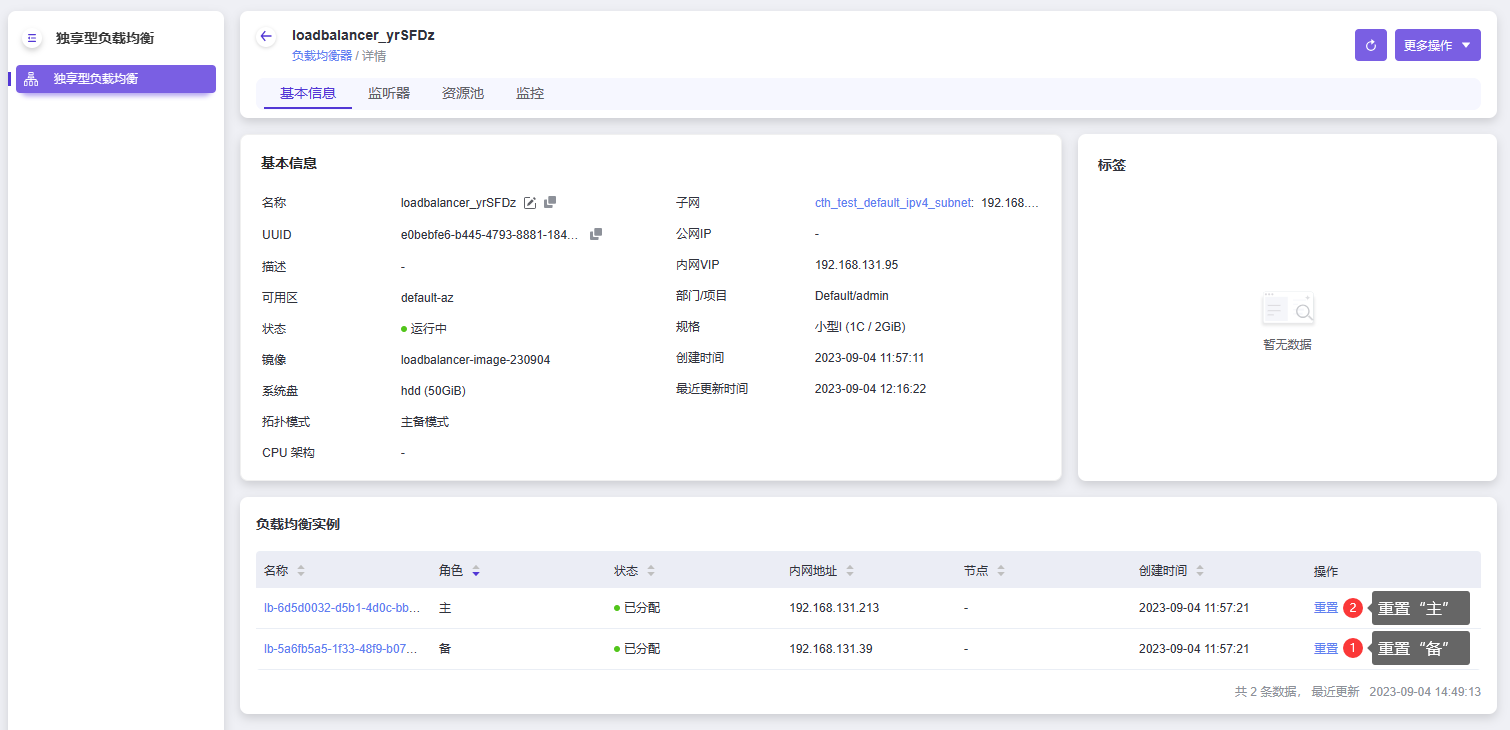Sort instances by 名称 column
This screenshot has width=1510, height=730.
coord(301,571)
